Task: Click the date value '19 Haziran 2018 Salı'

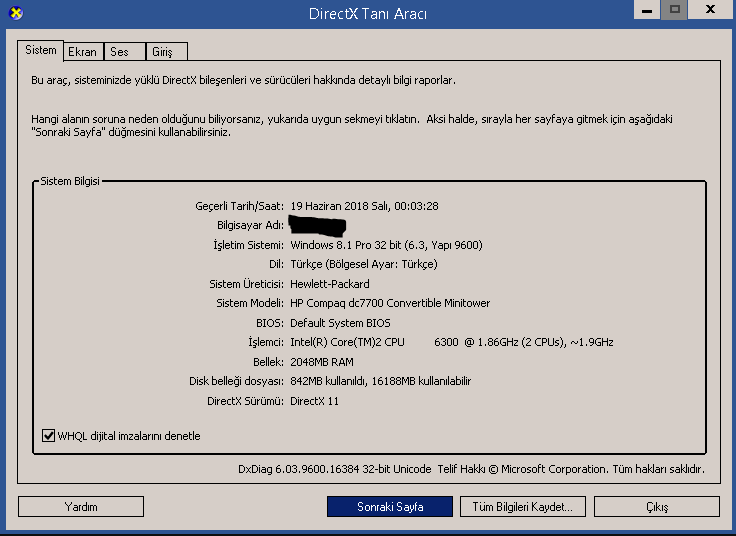Action: (340, 206)
